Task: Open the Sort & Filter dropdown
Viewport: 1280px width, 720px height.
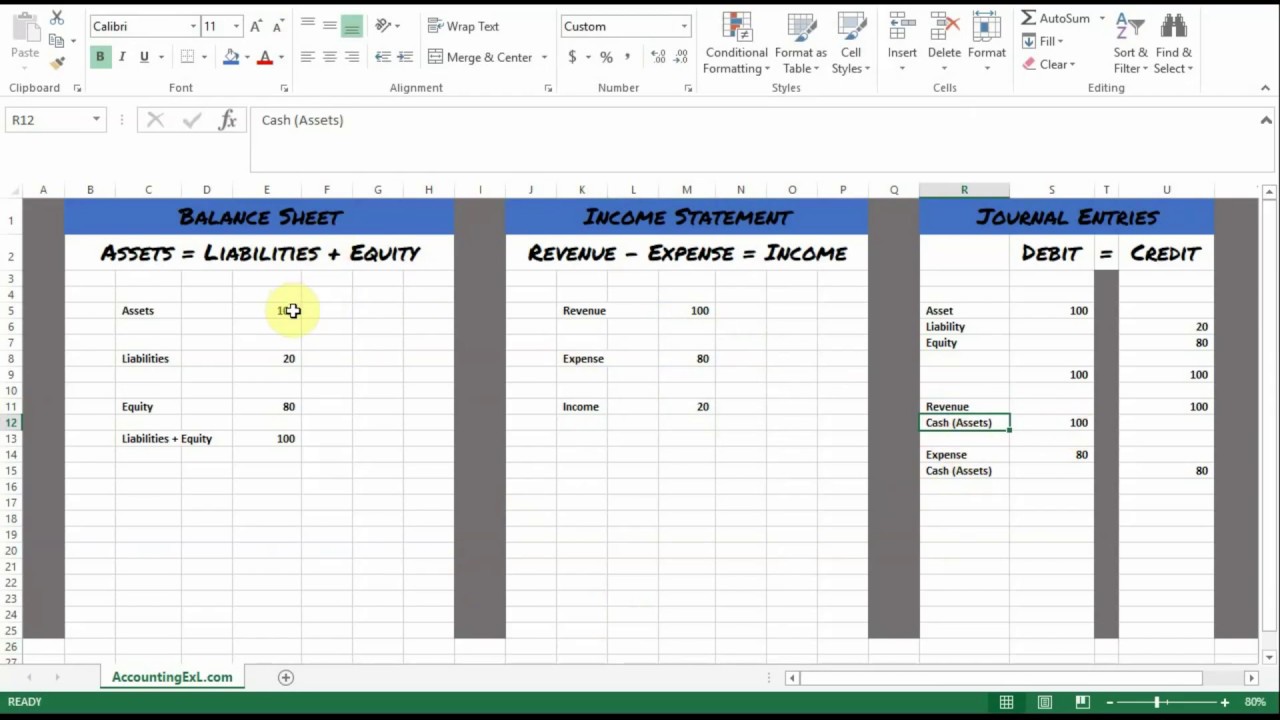Action: (x=1130, y=43)
